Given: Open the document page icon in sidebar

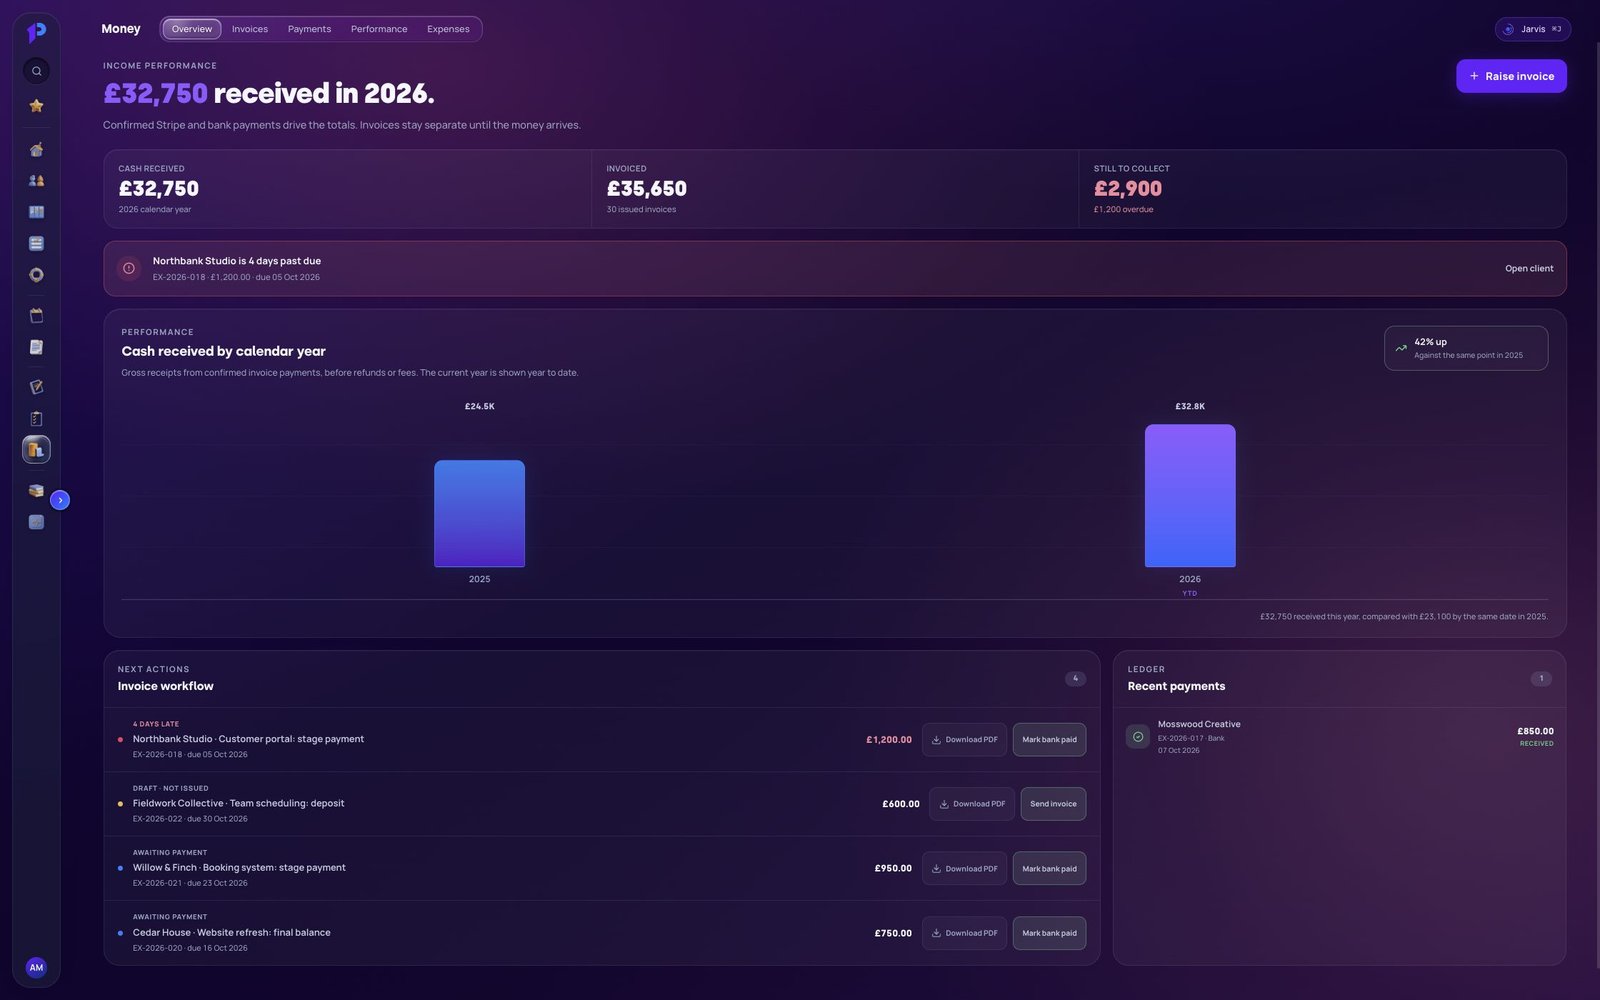Looking at the screenshot, I should 36,347.
